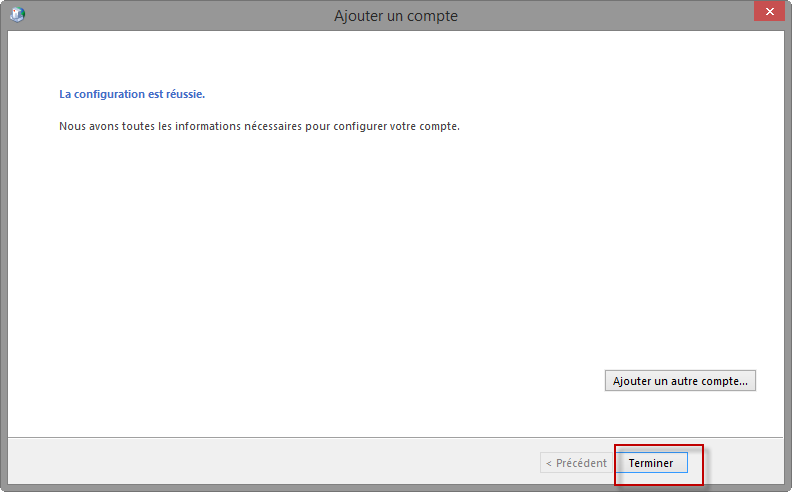
Task: Click the Terminer button to finish setup
Action: pyautogui.click(x=651, y=463)
